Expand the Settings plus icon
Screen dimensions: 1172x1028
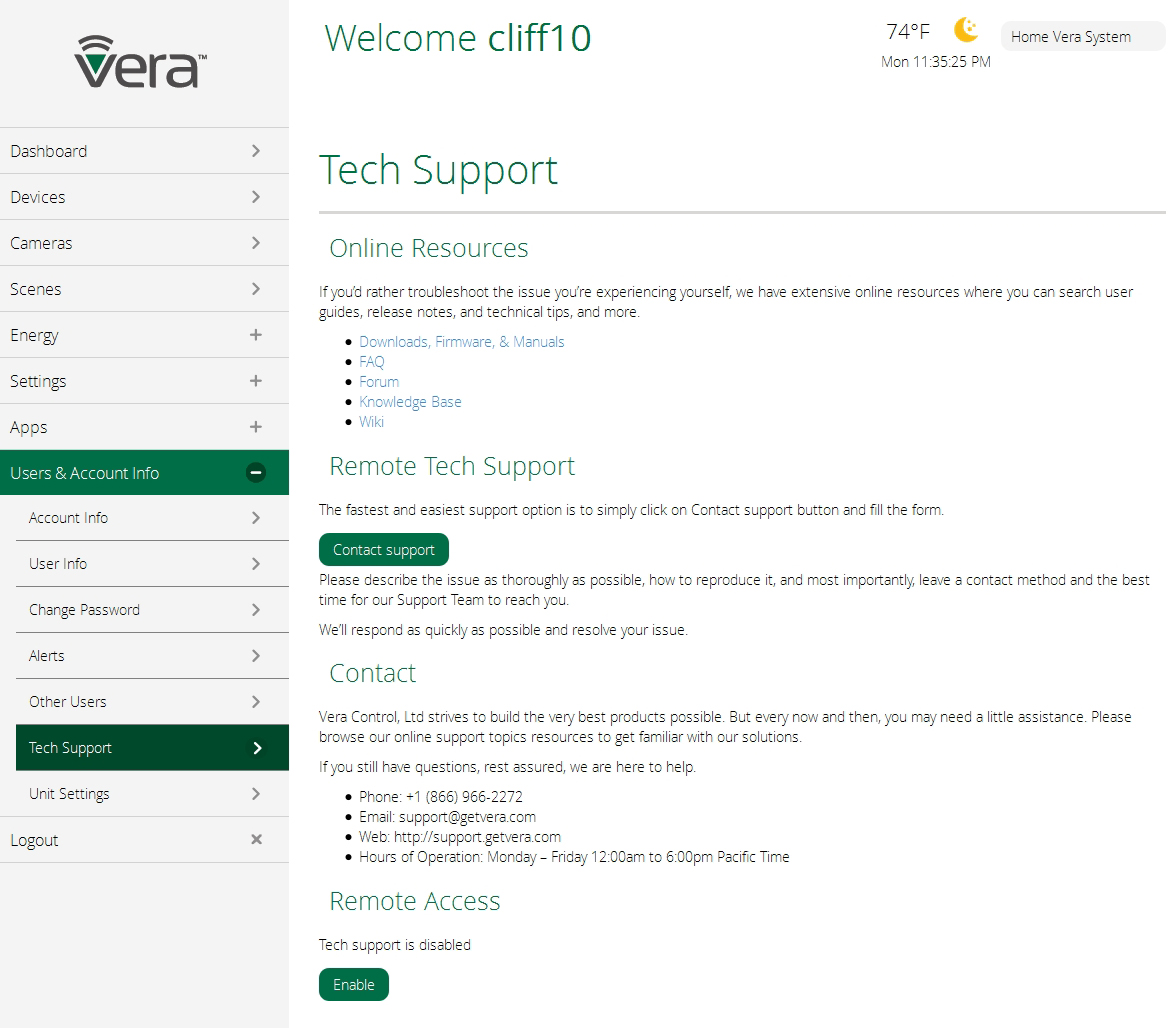point(256,381)
